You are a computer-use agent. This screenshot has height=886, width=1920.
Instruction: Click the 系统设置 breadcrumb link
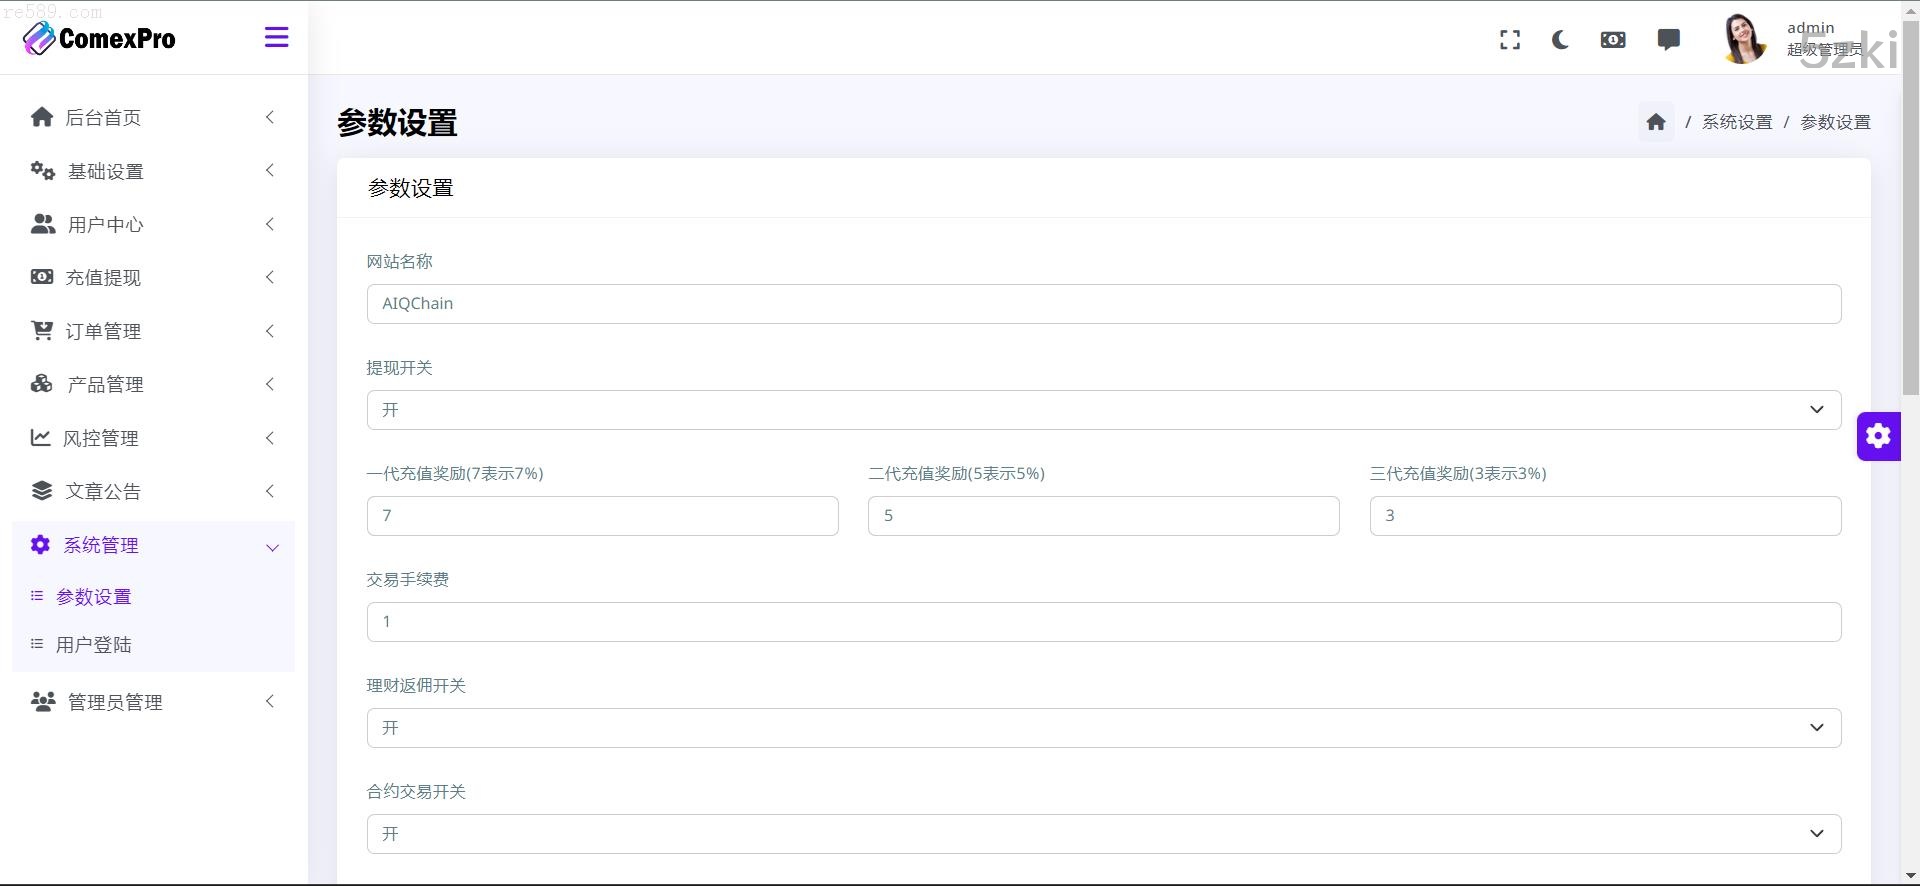pos(1736,122)
